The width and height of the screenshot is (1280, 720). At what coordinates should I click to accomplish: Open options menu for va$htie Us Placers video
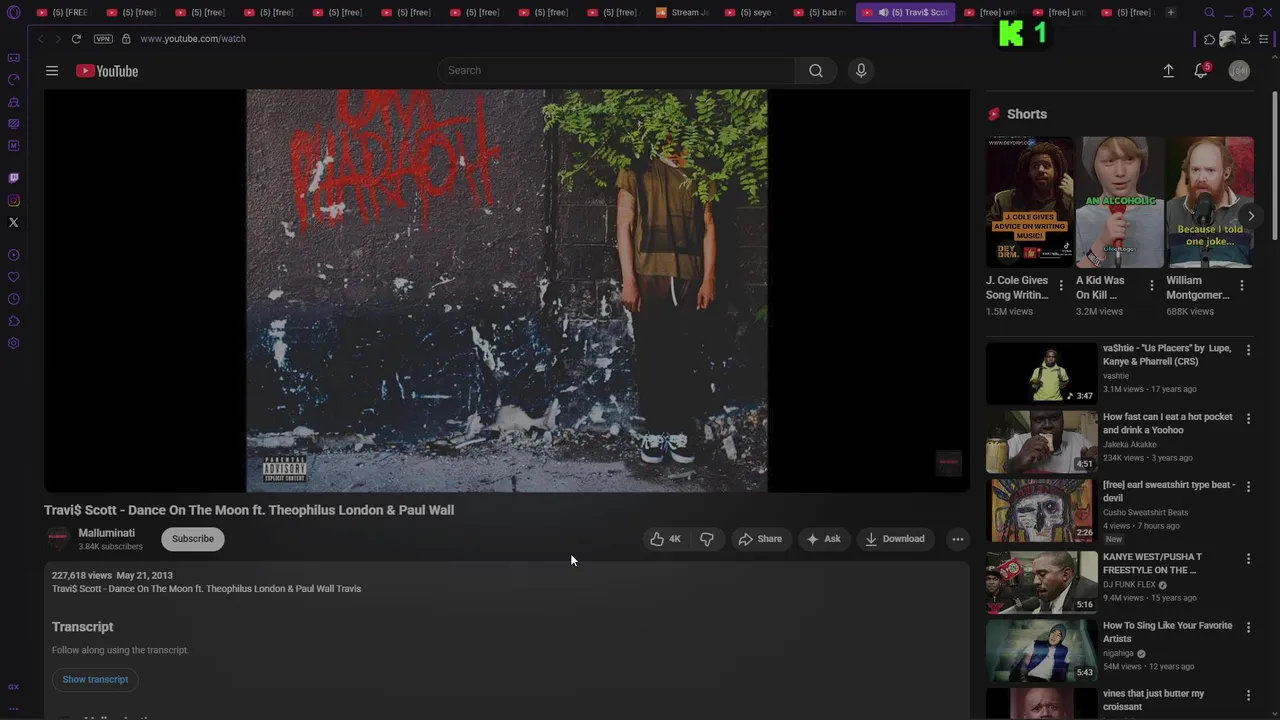click(x=1248, y=350)
